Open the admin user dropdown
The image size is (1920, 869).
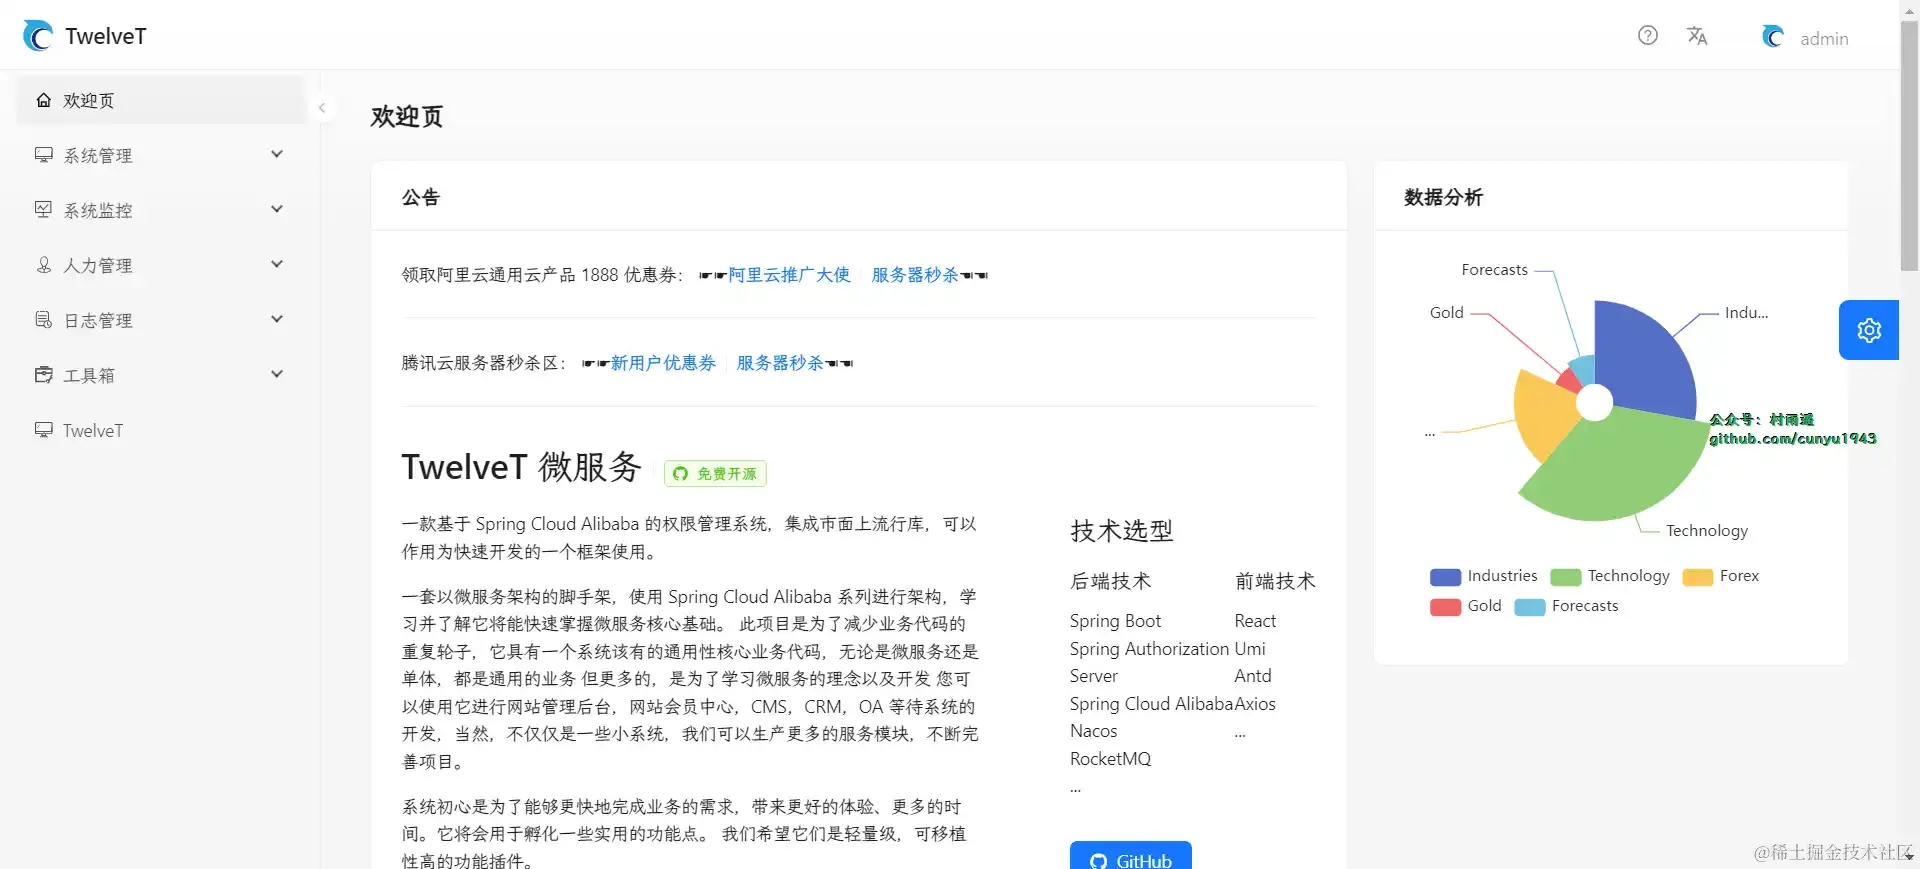pos(1806,38)
